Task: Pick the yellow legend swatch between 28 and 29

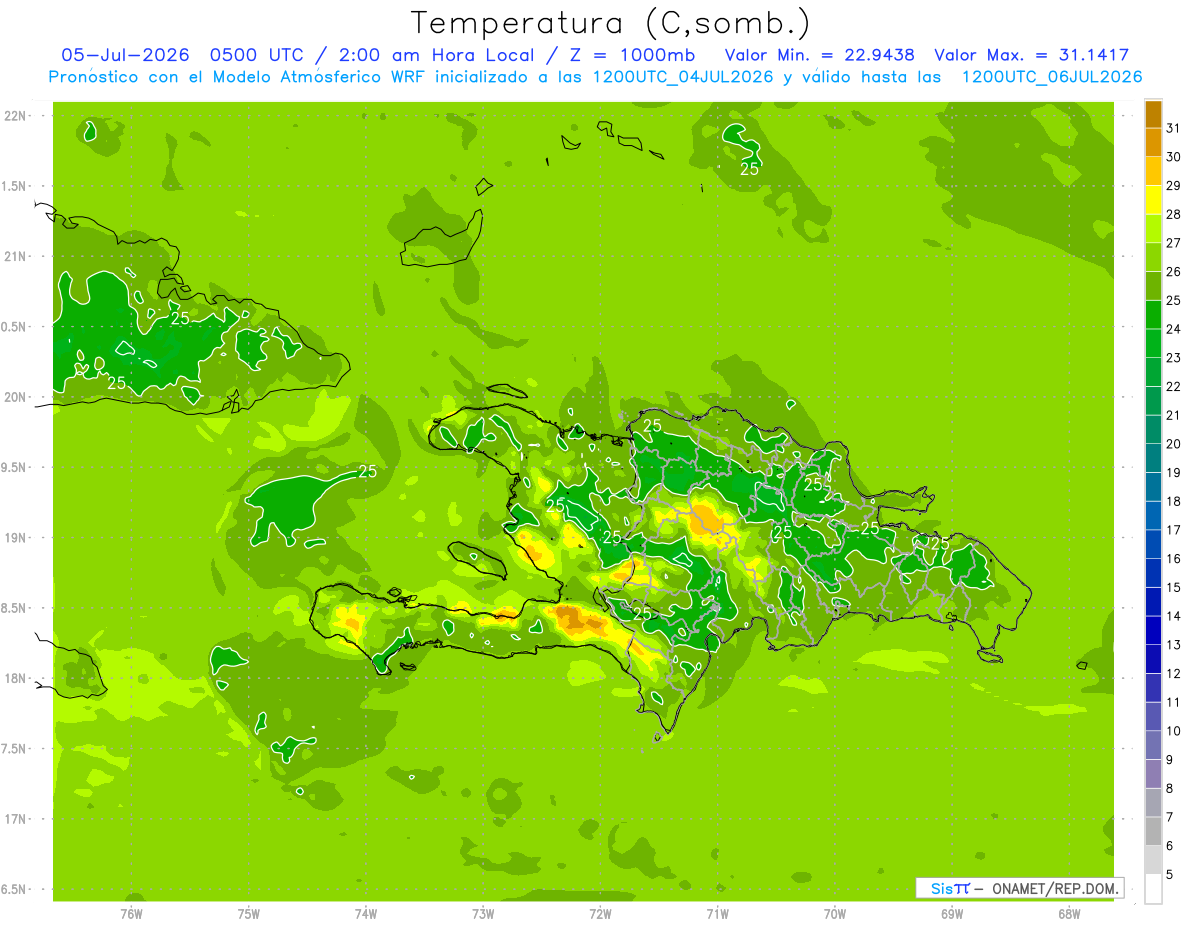Action: pos(1153,200)
